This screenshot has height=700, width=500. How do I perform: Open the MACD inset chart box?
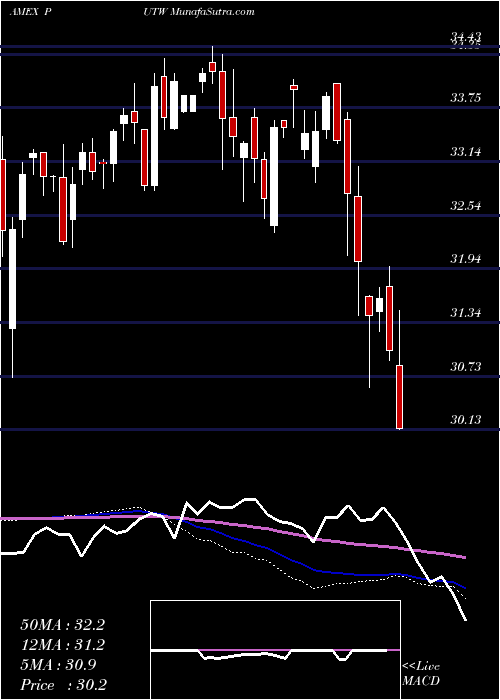275,650
